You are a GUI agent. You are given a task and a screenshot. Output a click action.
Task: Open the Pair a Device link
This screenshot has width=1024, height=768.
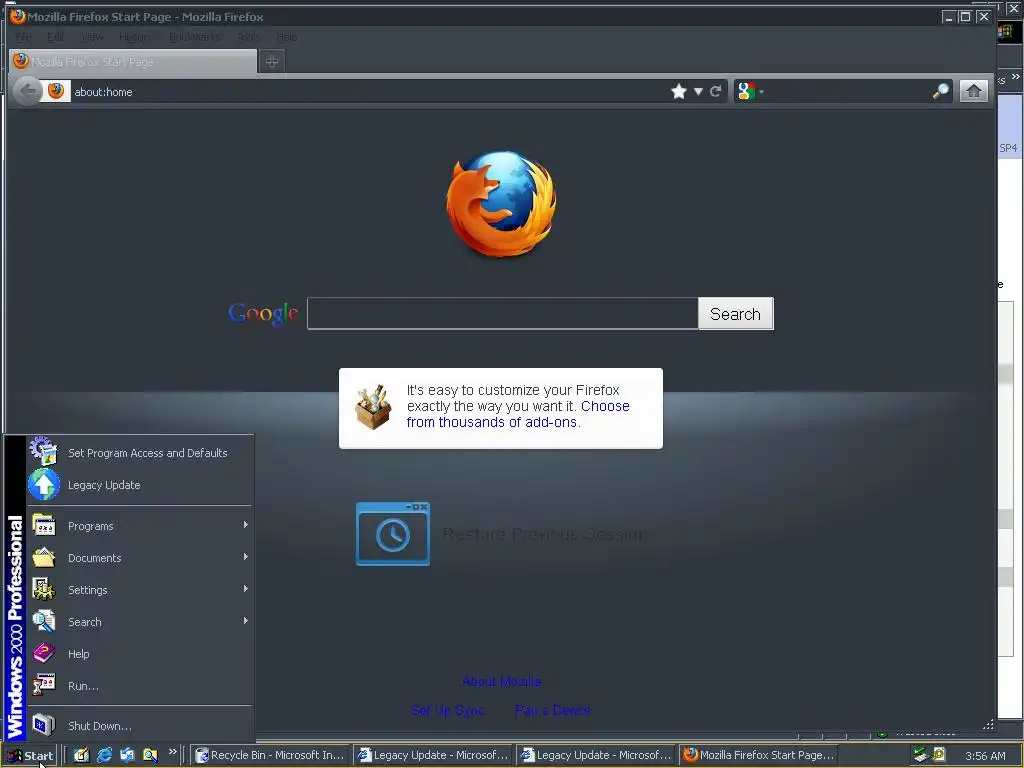552,711
